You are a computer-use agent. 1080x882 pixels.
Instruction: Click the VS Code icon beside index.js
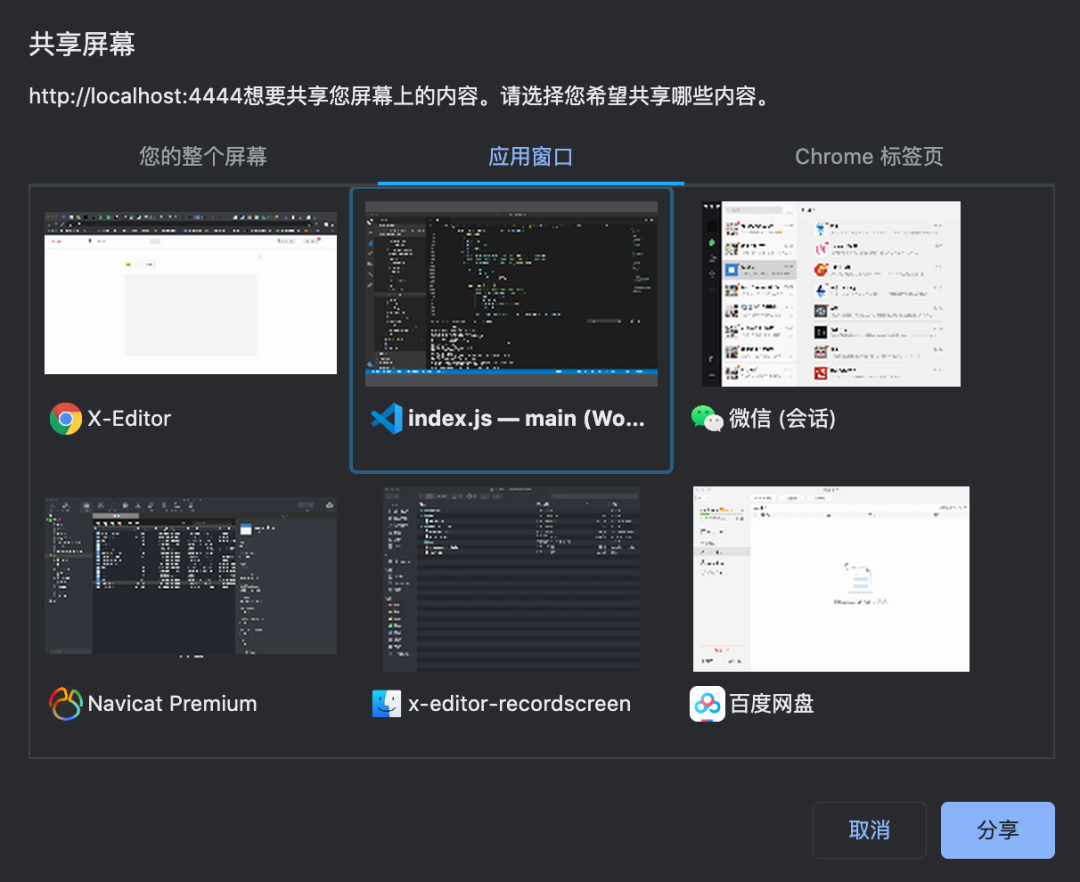click(x=386, y=419)
